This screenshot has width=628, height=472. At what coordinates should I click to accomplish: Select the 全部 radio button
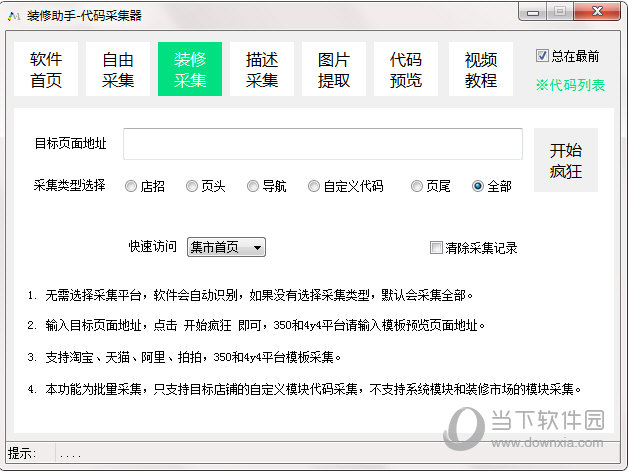[x=478, y=186]
